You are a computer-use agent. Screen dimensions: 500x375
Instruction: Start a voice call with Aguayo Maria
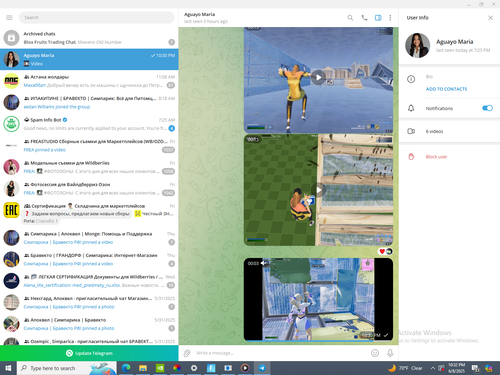364,18
